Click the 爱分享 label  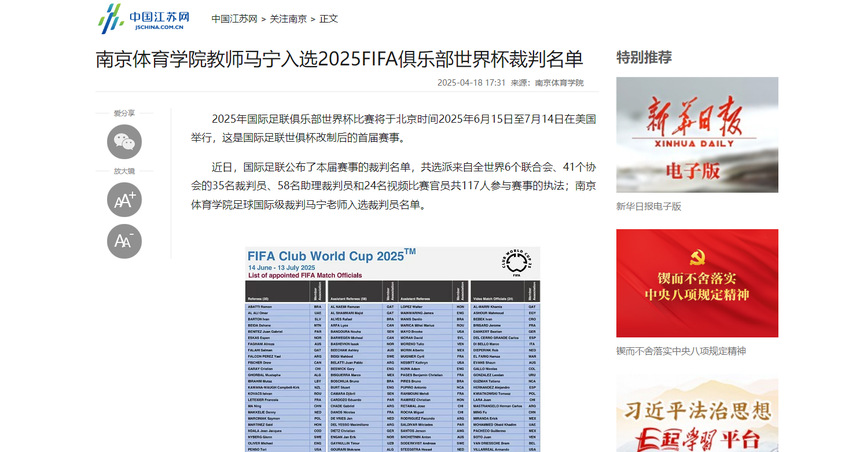(x=124, y=113)
